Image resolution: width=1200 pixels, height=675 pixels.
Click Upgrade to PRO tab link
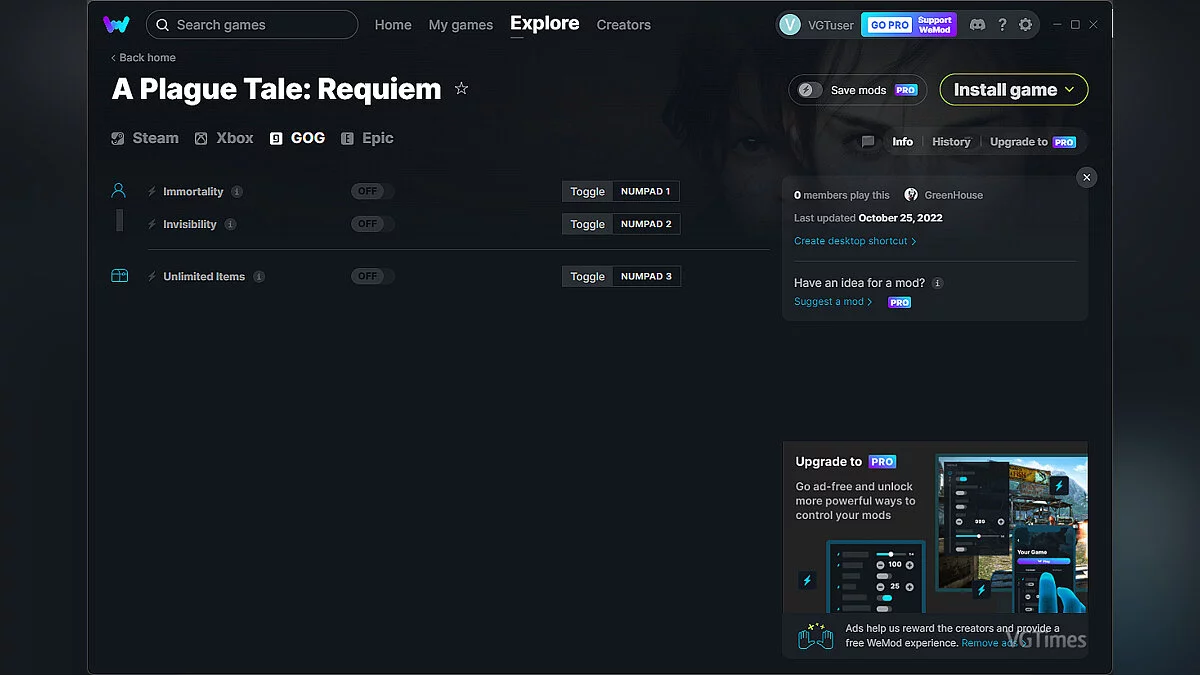pos(1032,142)
